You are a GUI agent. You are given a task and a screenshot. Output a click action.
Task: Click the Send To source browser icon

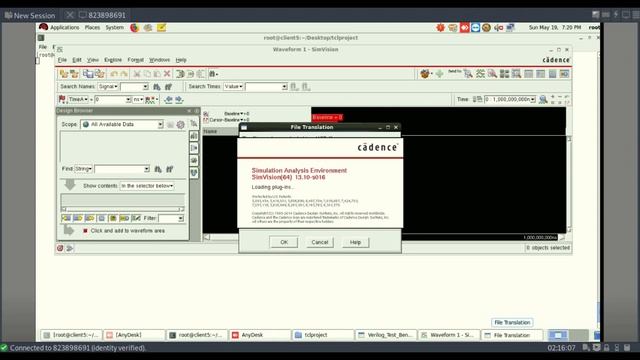(492, 74)
